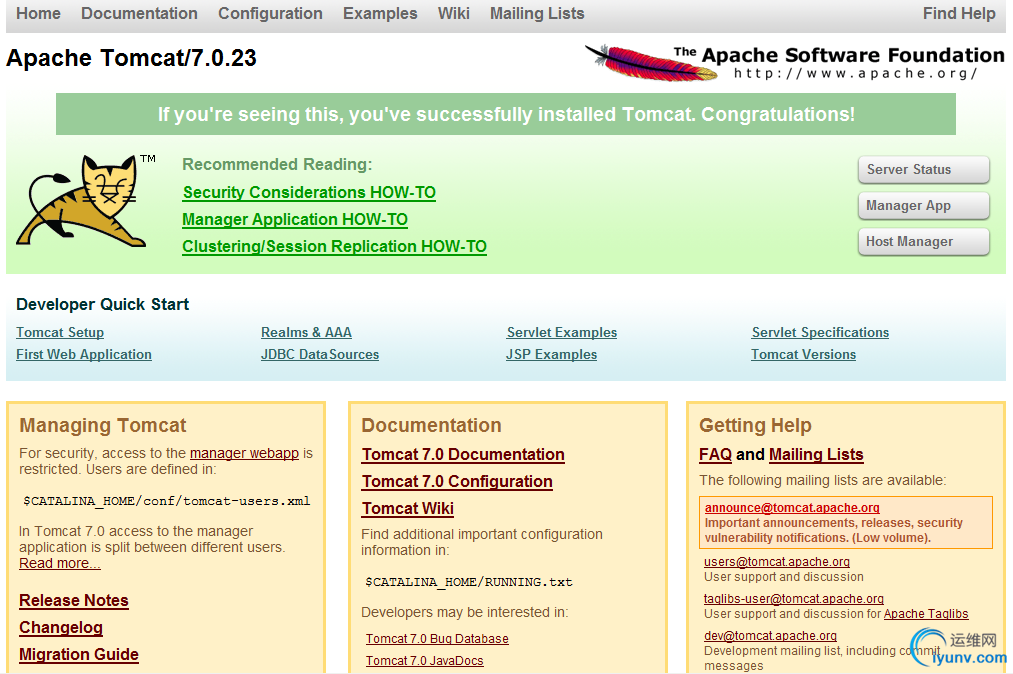Open the Migration Guide link
Viewport: 1013px width, 674px height.
(x=79, y=655)
